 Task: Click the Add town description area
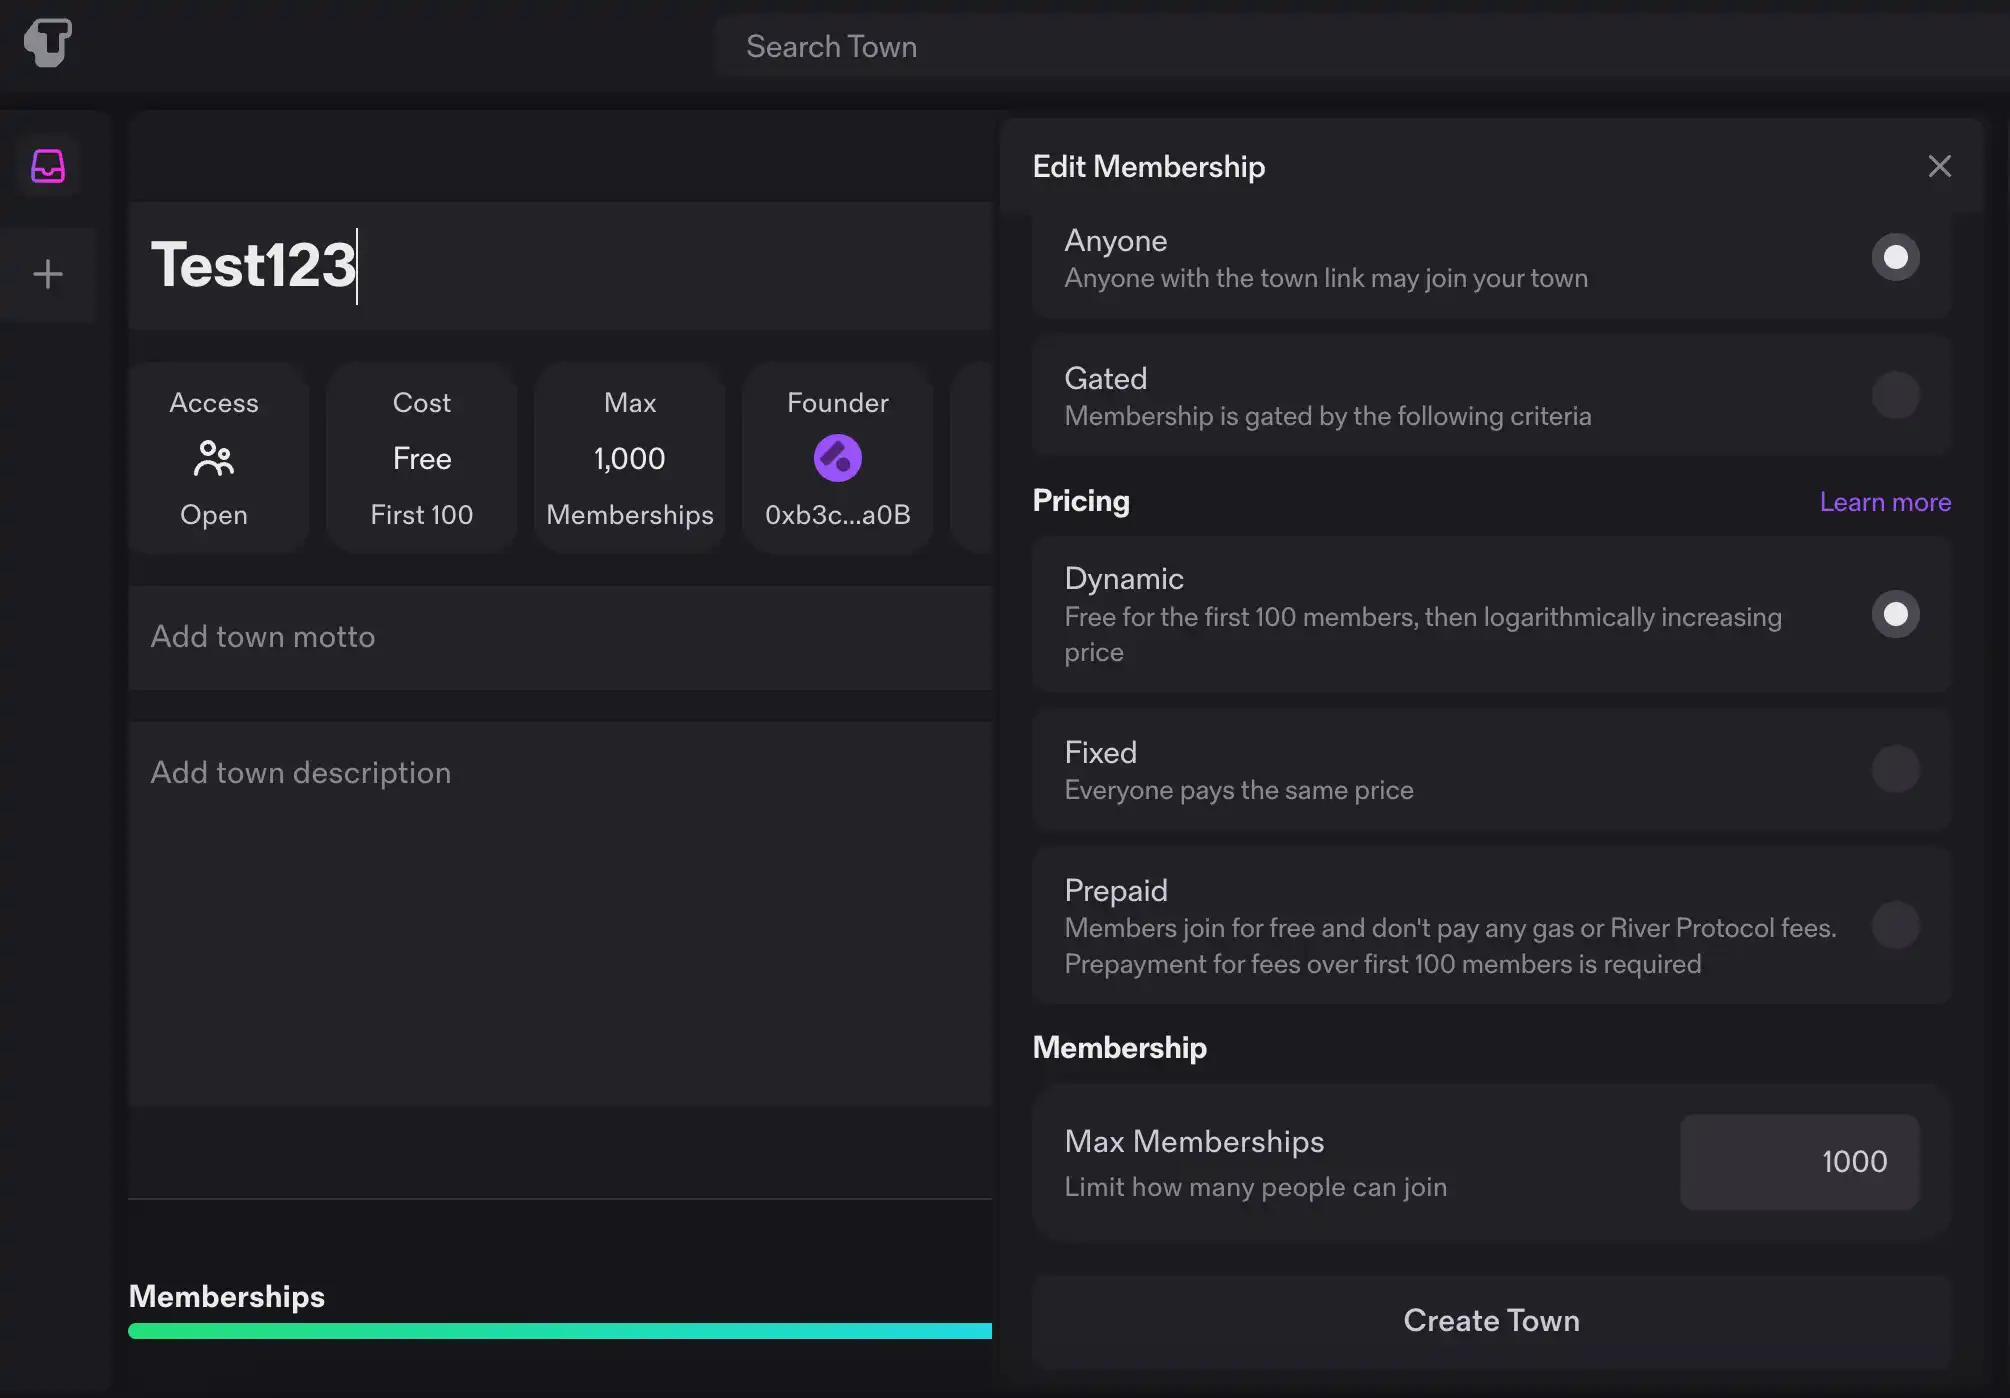coord(560,910)
